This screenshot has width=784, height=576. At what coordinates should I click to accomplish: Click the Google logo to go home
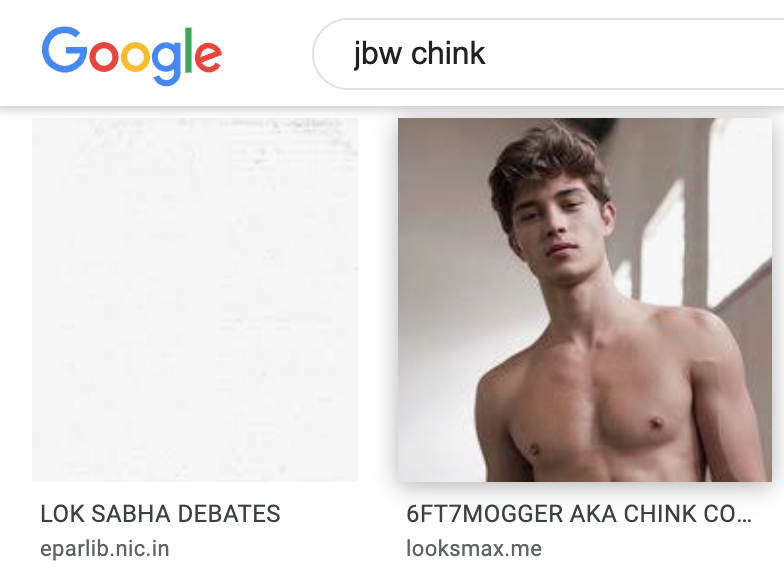tap(132, 56)
